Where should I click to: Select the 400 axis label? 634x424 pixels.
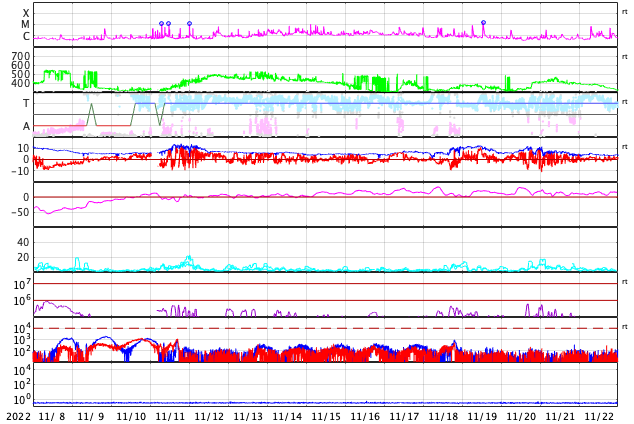[x=21, y=83]
